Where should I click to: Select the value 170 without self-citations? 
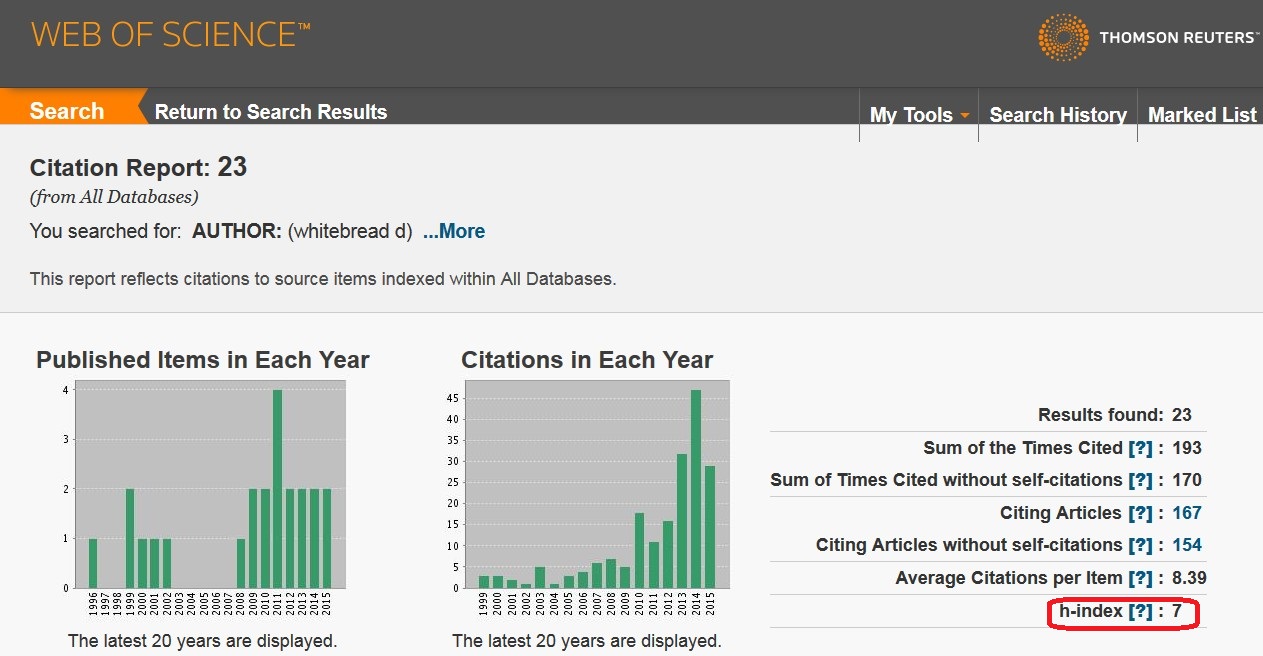(1187, 480)
